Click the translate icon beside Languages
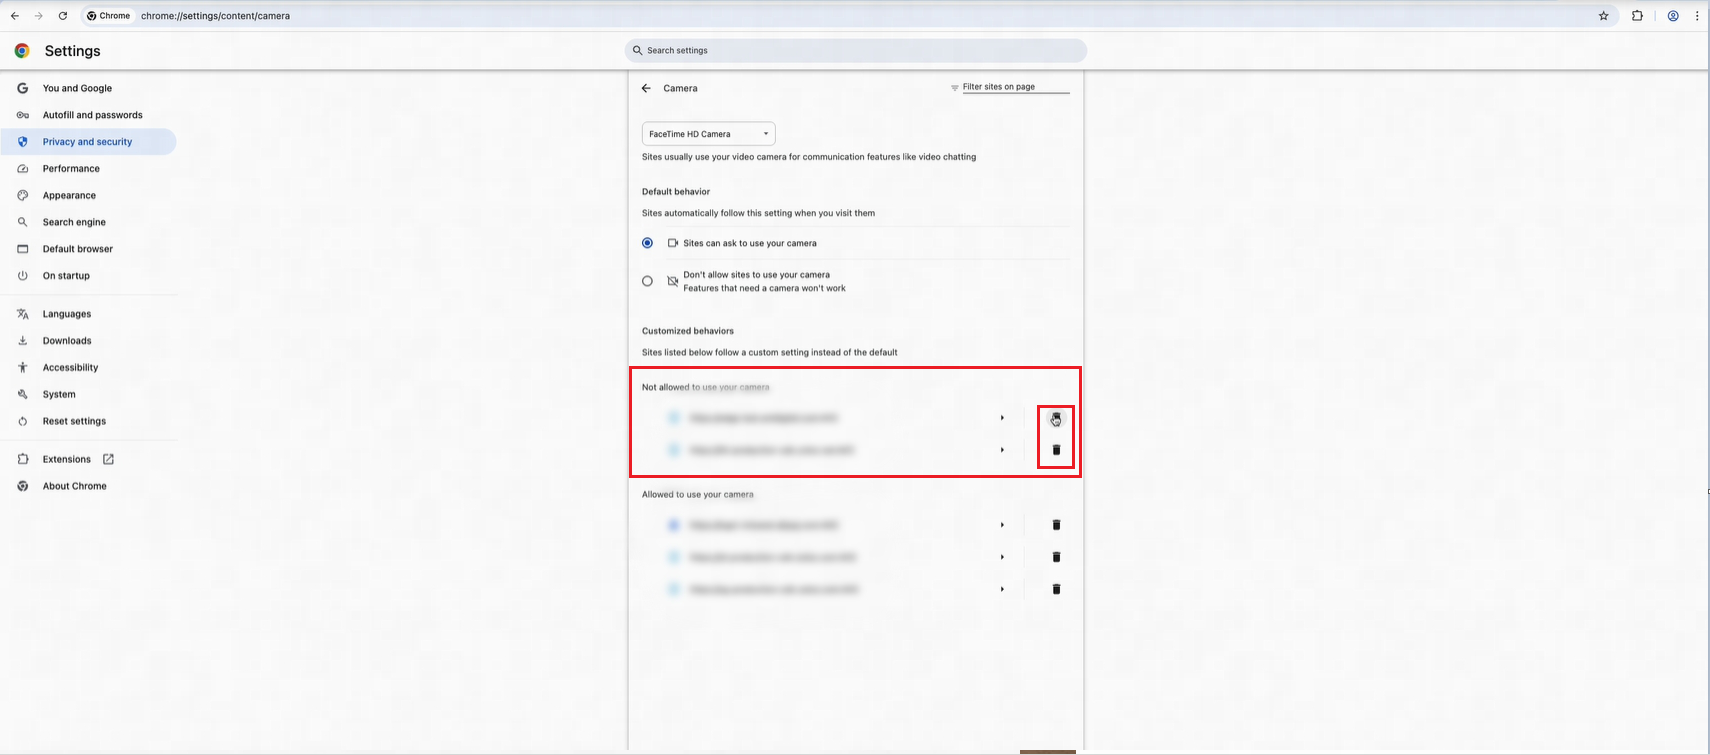Image resolution: width=1710 pixels, height=755 pixels. 22,314
